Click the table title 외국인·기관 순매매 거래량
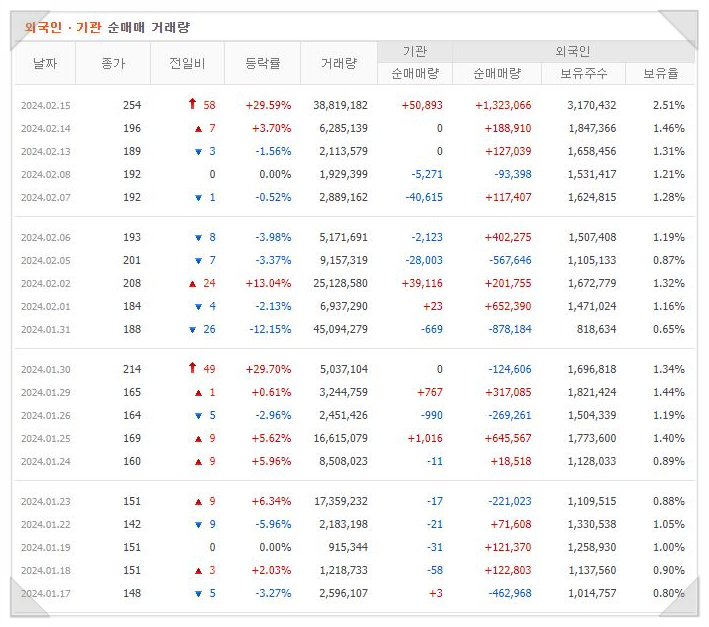 pyautogui.click(x=107, y=27)
